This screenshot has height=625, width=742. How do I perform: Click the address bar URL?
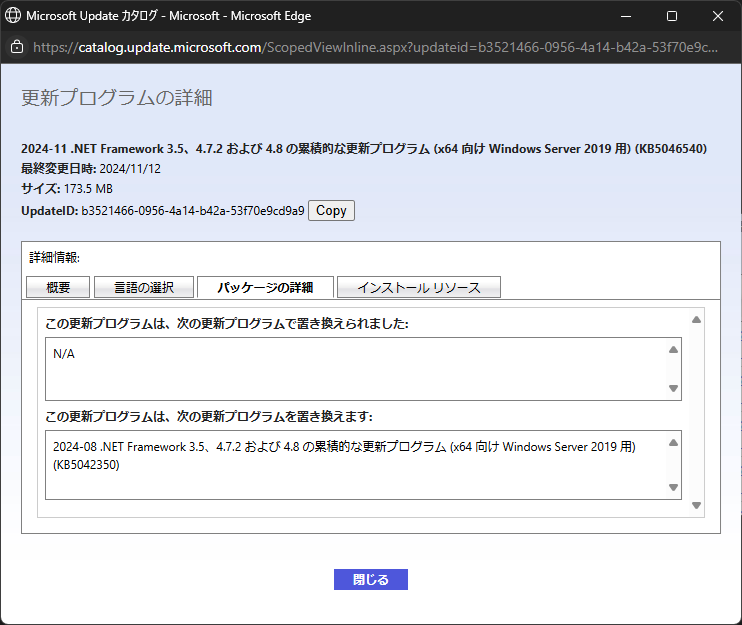pos(375,47)
